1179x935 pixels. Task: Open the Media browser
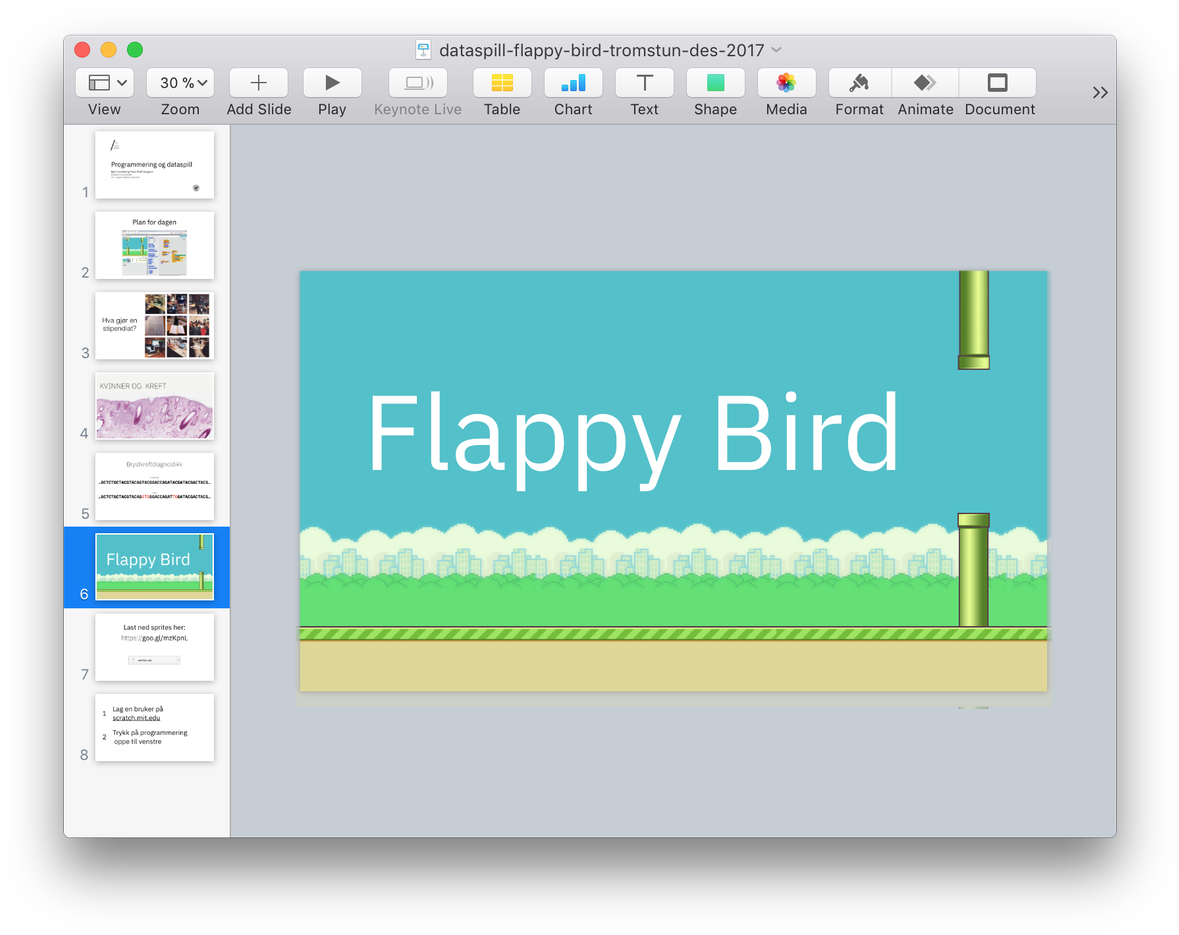pyautogui.click(x=787, y=83)
